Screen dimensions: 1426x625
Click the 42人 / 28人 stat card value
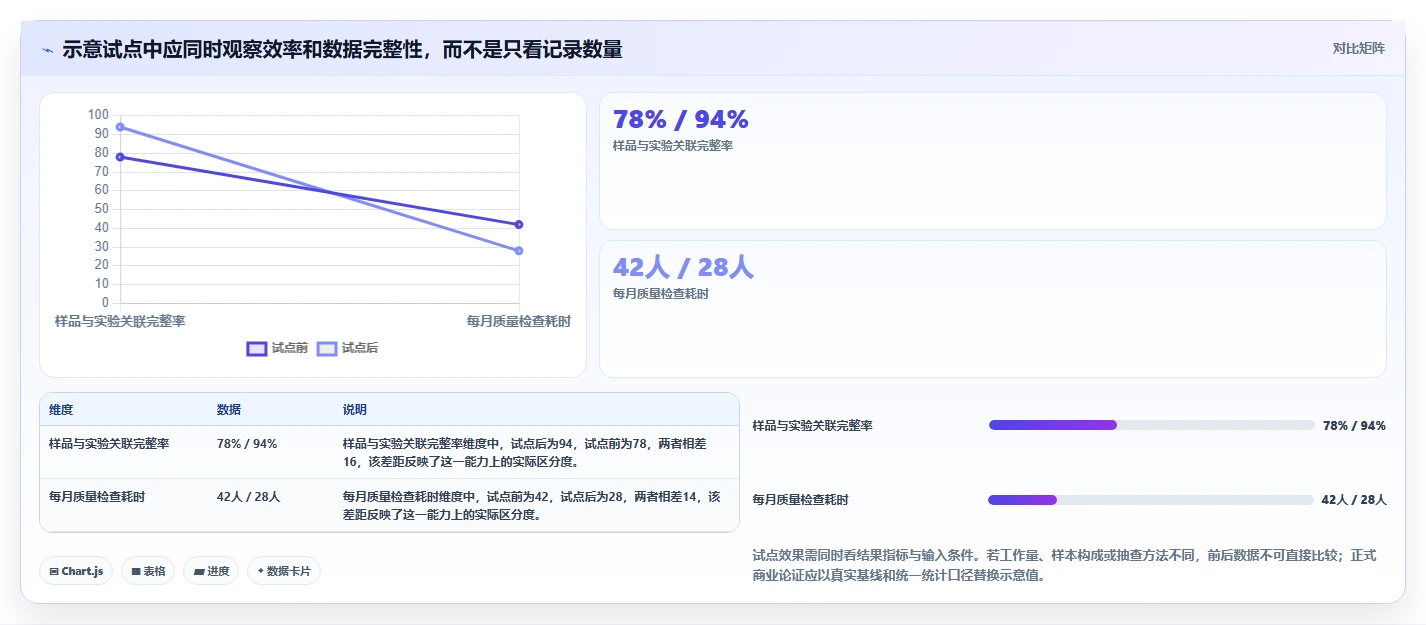point(683,267)
